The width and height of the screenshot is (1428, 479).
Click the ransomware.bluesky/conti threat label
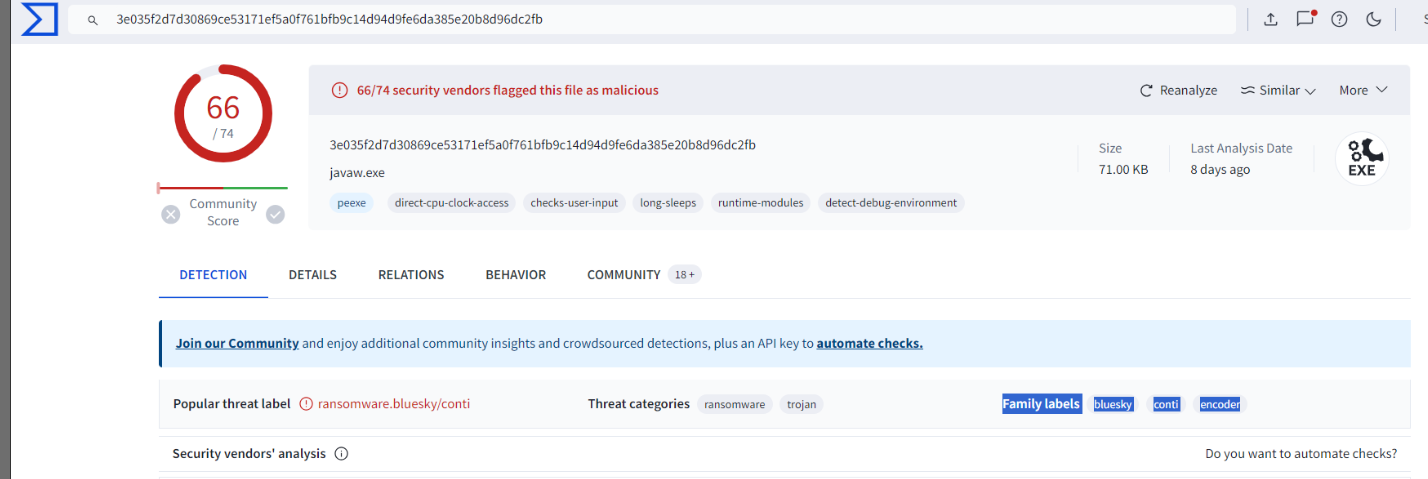tap(394, 404)
